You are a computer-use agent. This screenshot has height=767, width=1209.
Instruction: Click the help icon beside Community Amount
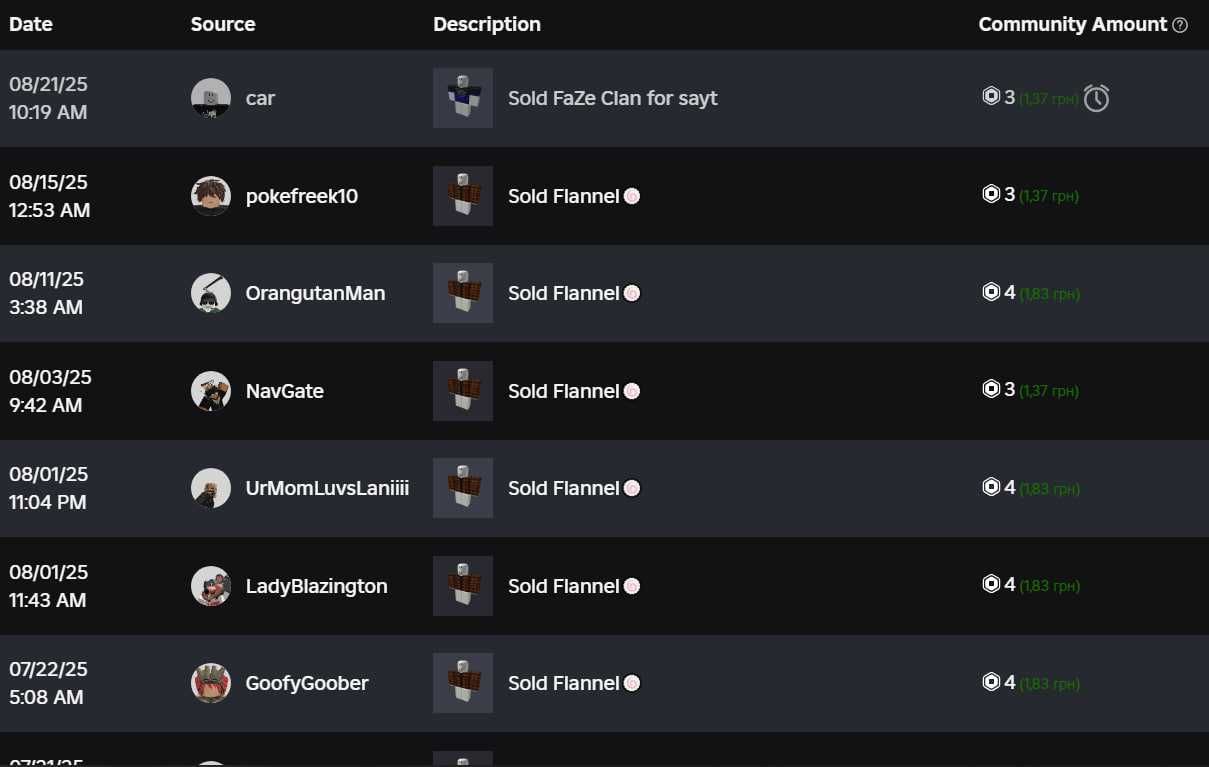pos(1180,25)
